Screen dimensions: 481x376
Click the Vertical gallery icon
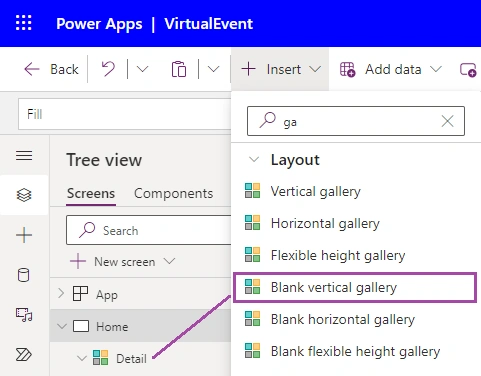[252, 191]
